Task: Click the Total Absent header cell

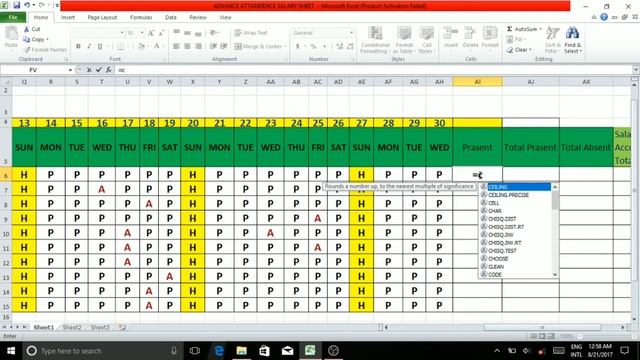Action: 586,147
